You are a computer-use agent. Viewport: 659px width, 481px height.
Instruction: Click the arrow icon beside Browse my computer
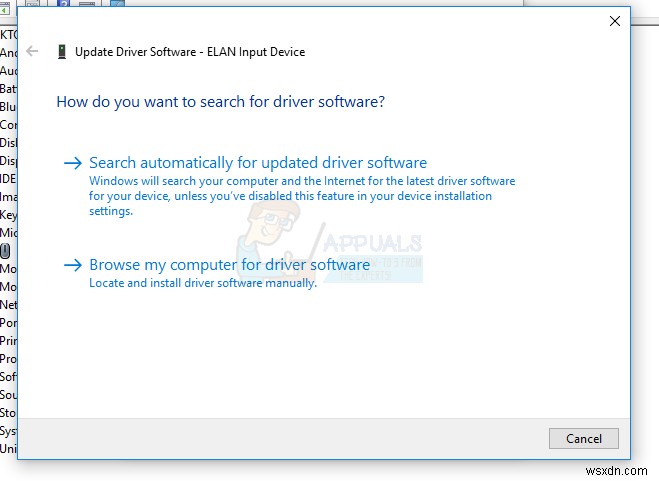[x=73, y=265]
